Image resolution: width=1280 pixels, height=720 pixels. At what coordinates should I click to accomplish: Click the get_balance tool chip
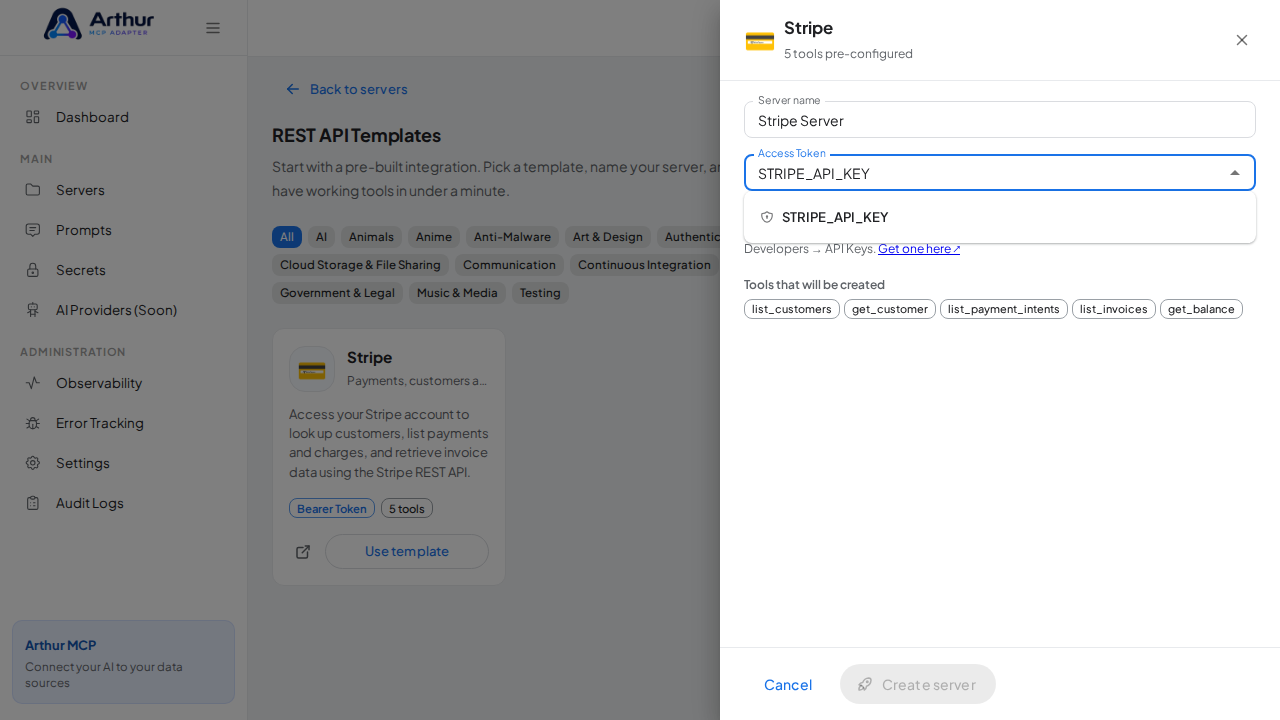1201,309
